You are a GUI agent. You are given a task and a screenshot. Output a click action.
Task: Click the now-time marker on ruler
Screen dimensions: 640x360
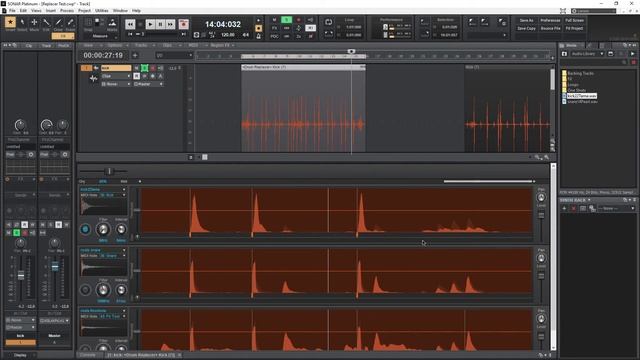pyautogui.click(x=351, y=51)
